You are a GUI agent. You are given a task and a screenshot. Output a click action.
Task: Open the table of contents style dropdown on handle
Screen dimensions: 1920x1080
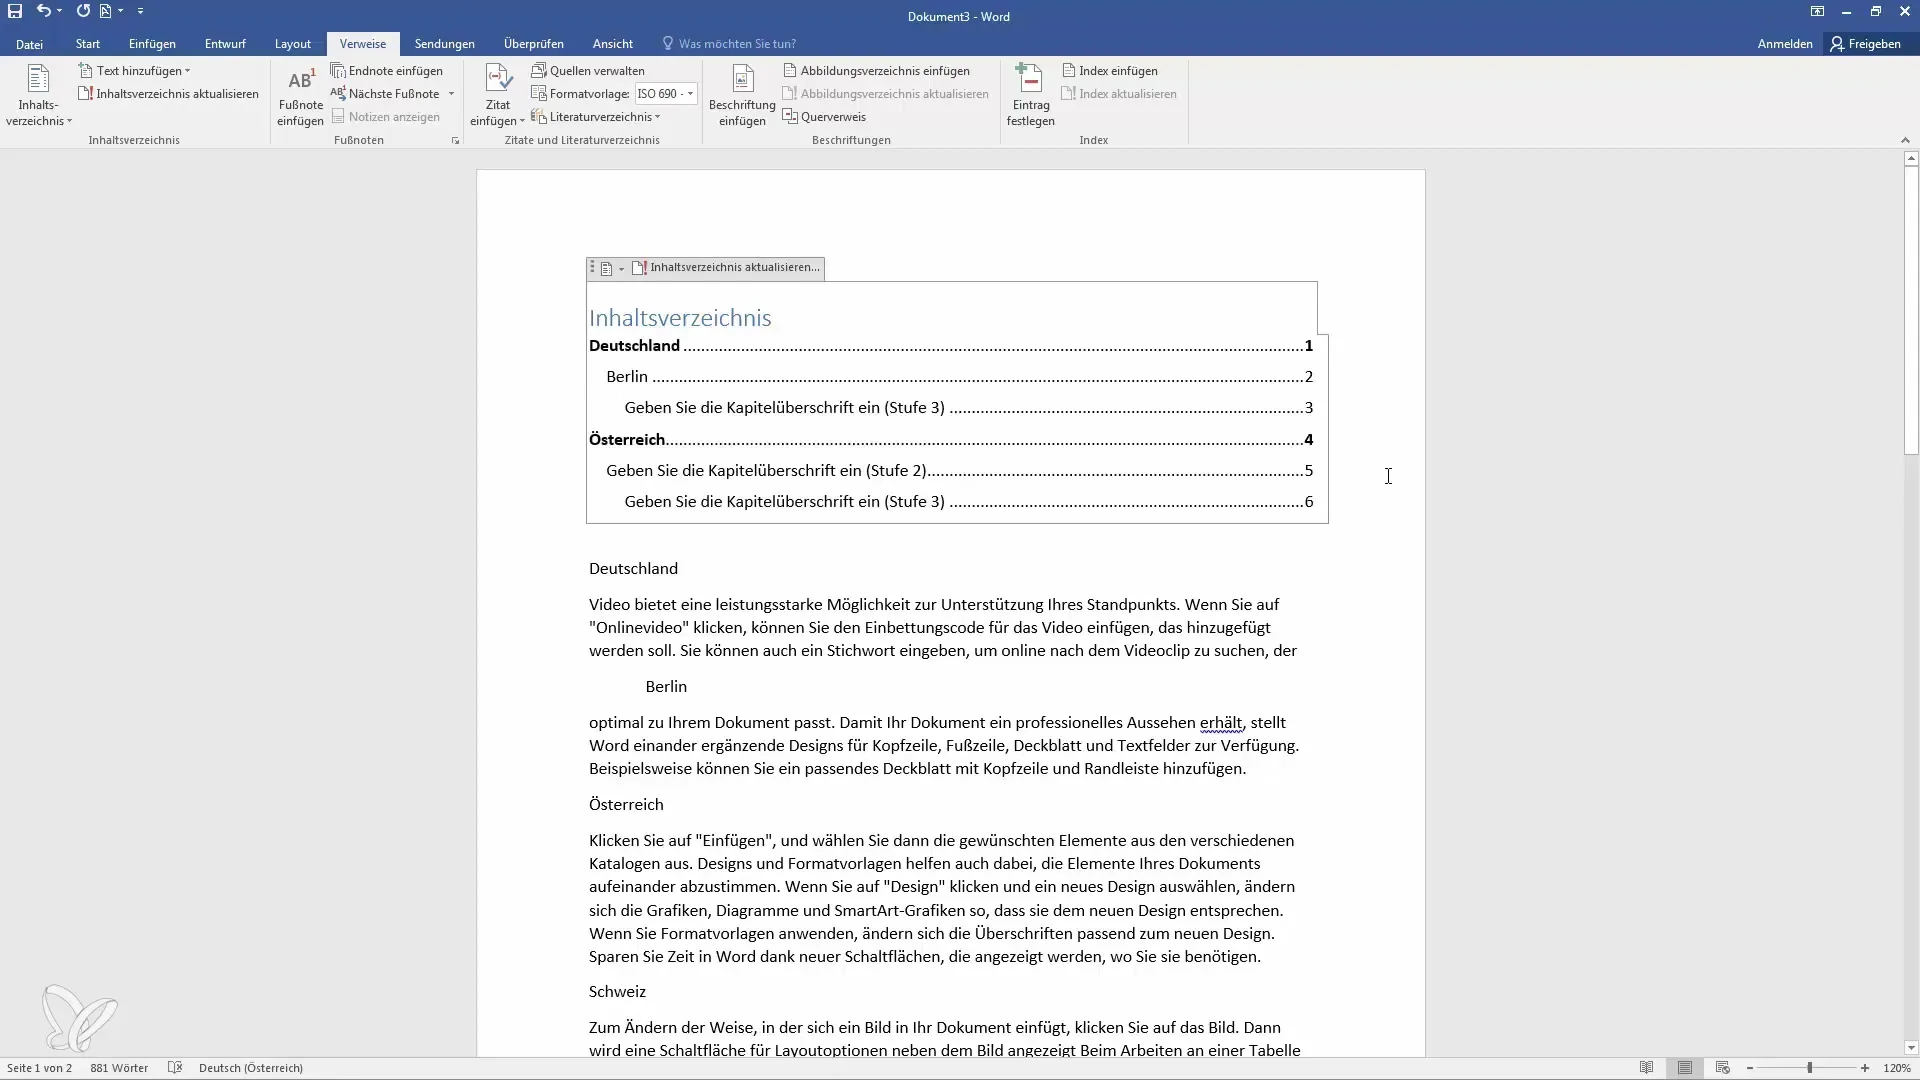[x=612, y=268]
